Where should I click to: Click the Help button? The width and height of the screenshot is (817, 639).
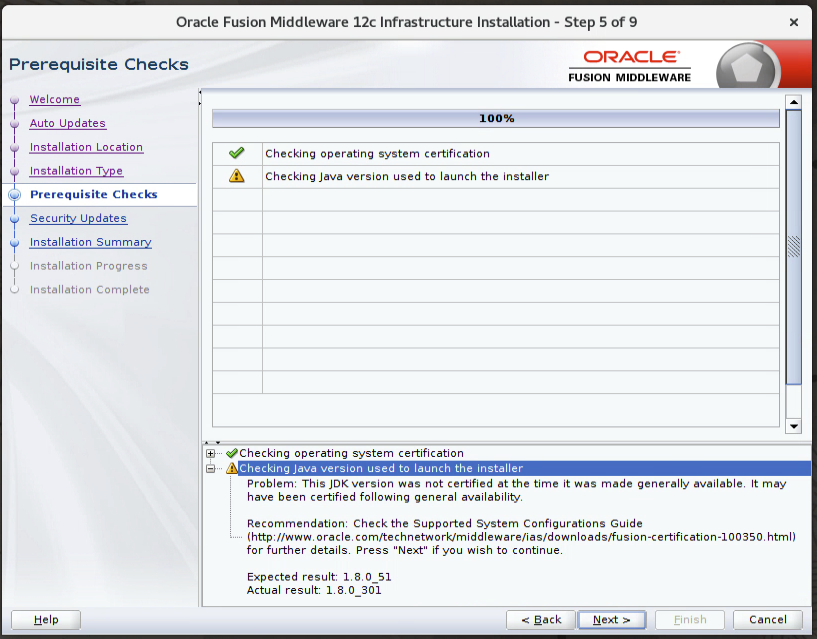tap(46, 620)
